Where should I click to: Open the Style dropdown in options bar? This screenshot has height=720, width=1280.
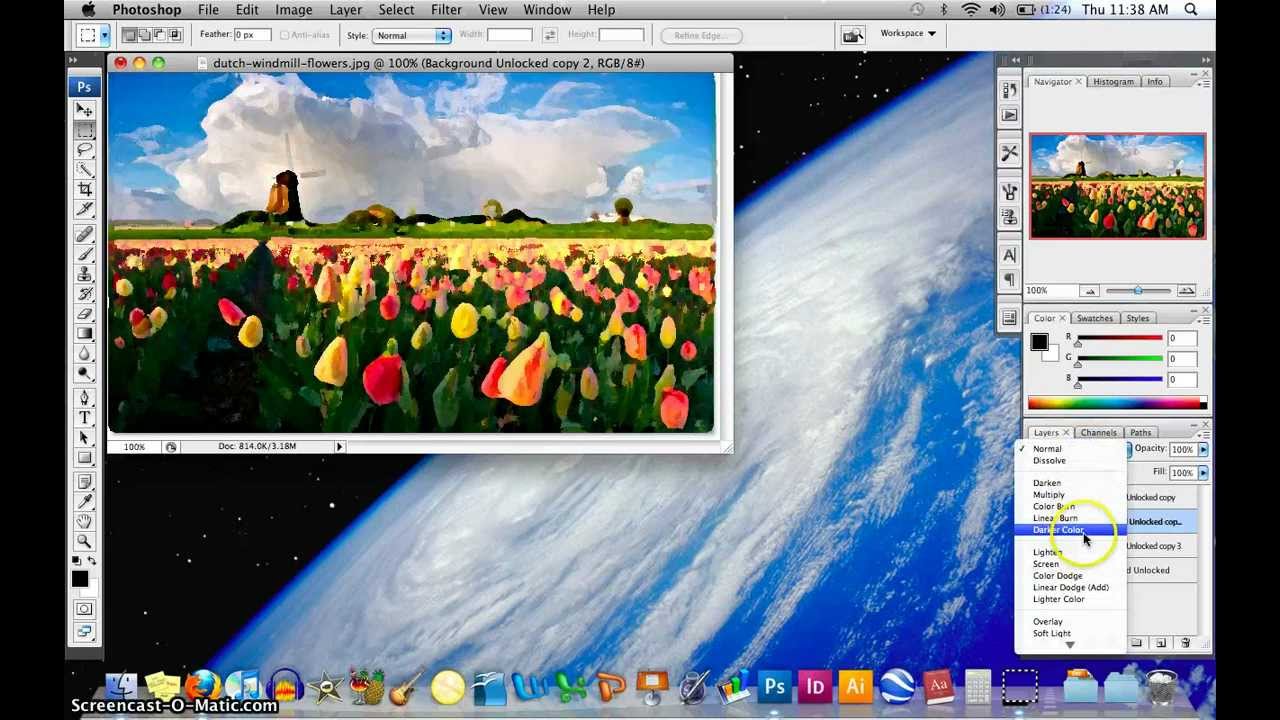pyautogui.click(x=412, y=35)
